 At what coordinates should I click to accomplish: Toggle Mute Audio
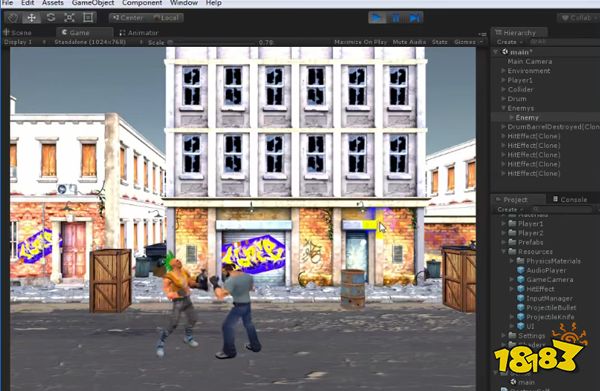pyautogui.click(x=409, y=42)
